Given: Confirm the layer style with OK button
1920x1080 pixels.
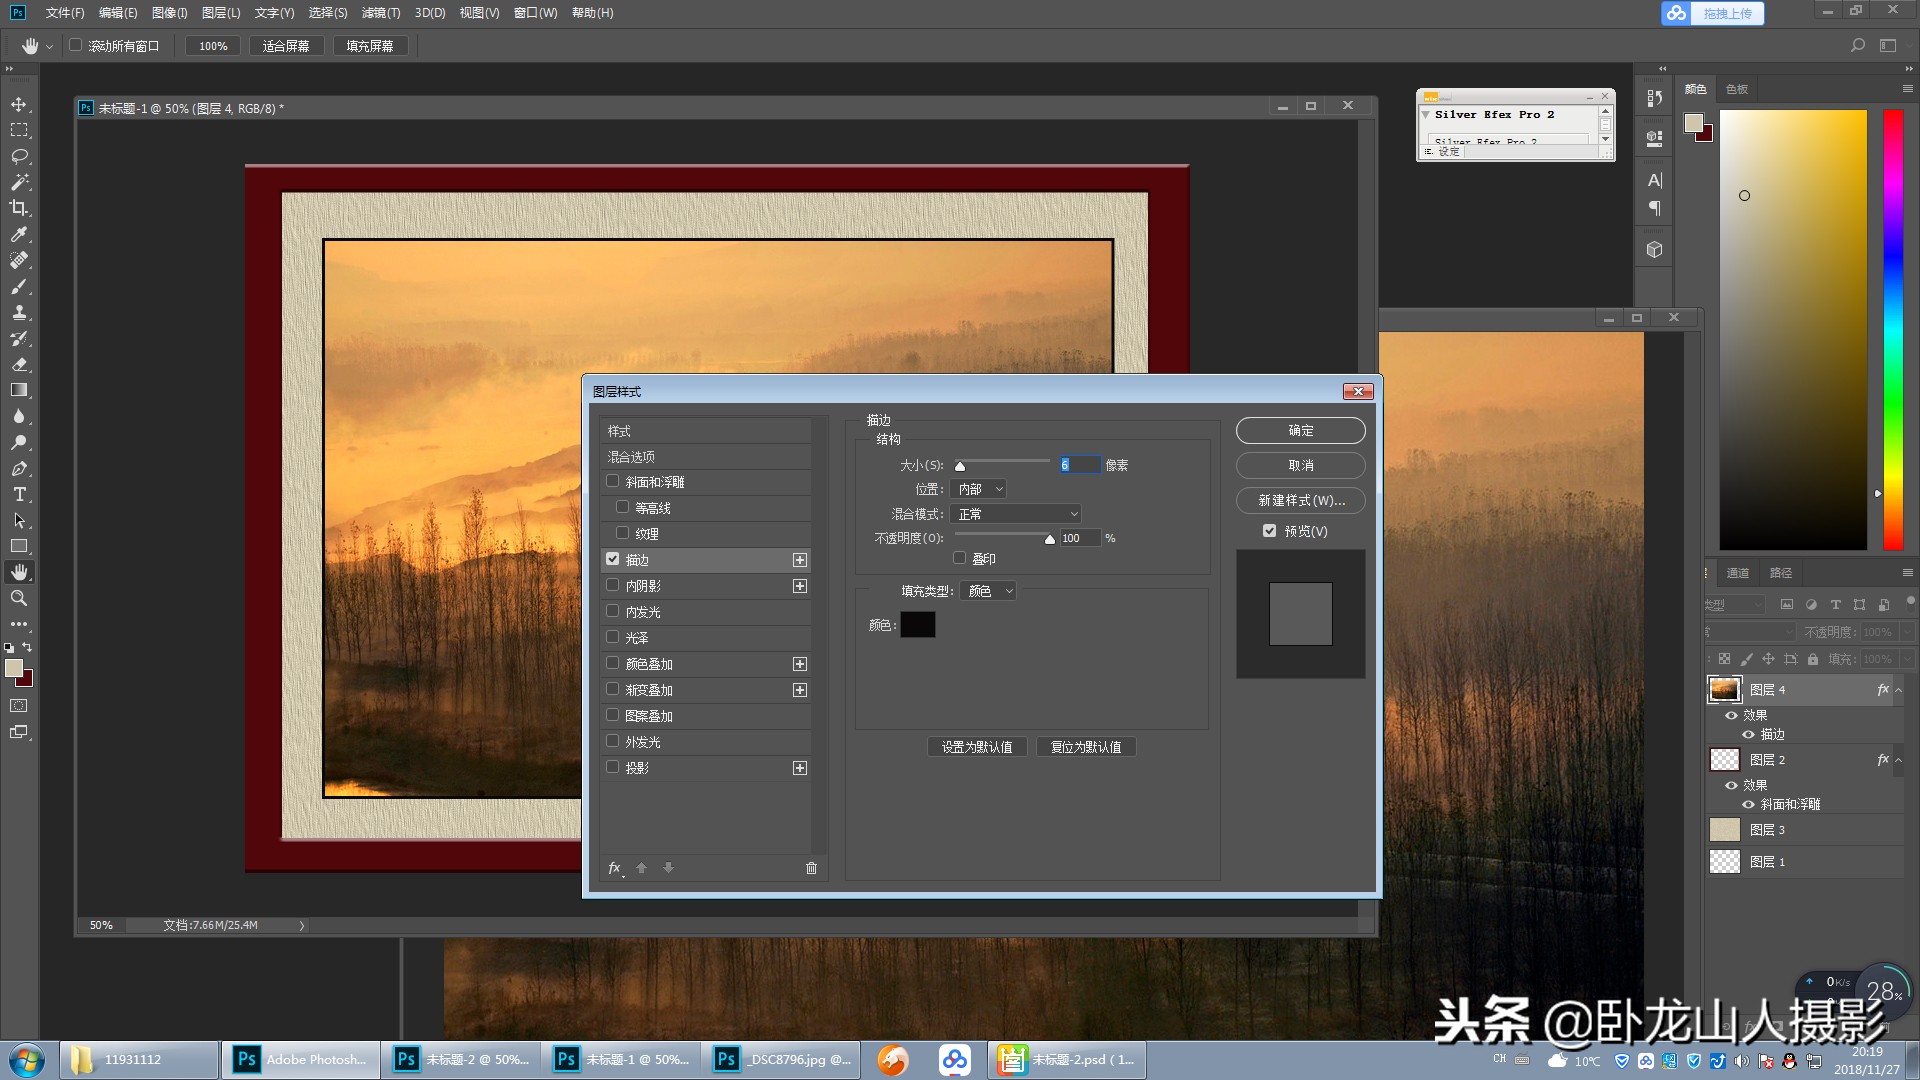Looking at the screenshot, I should [1300, 430].
